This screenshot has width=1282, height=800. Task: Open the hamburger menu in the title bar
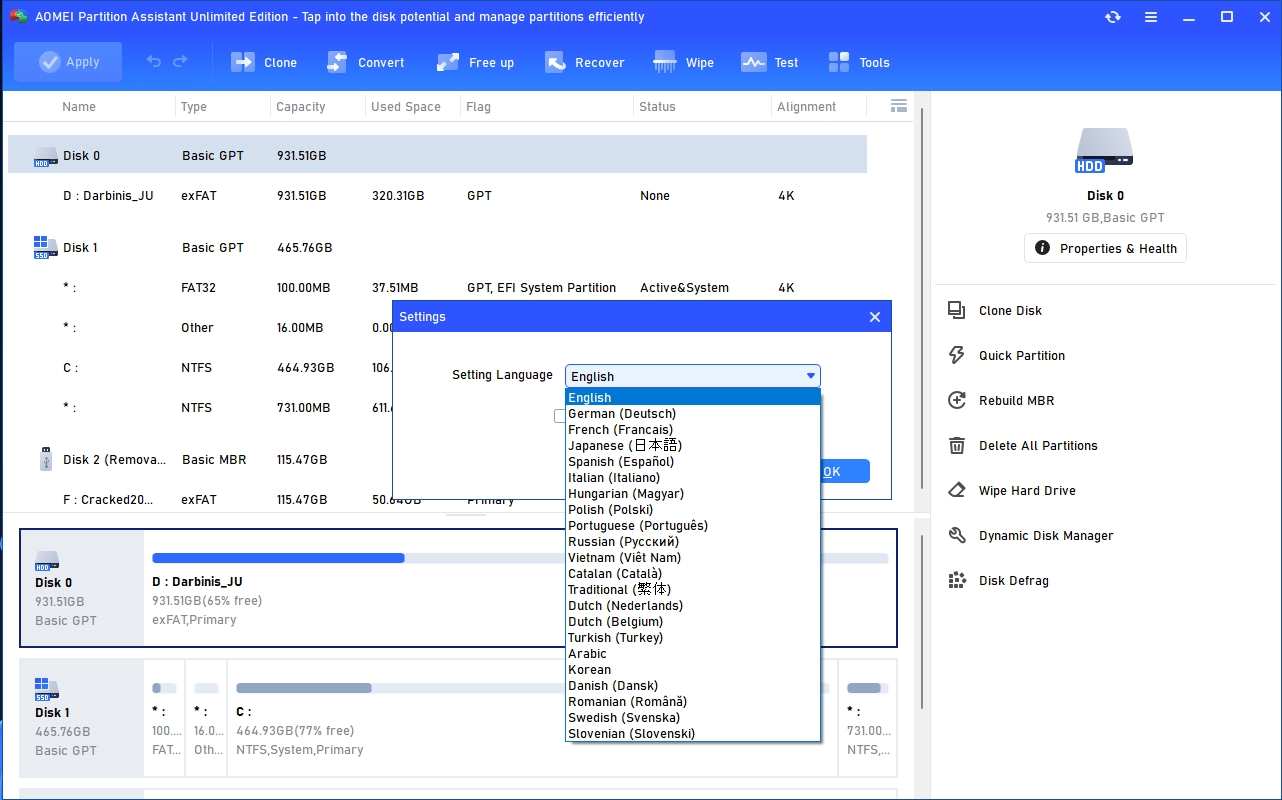1151,17
